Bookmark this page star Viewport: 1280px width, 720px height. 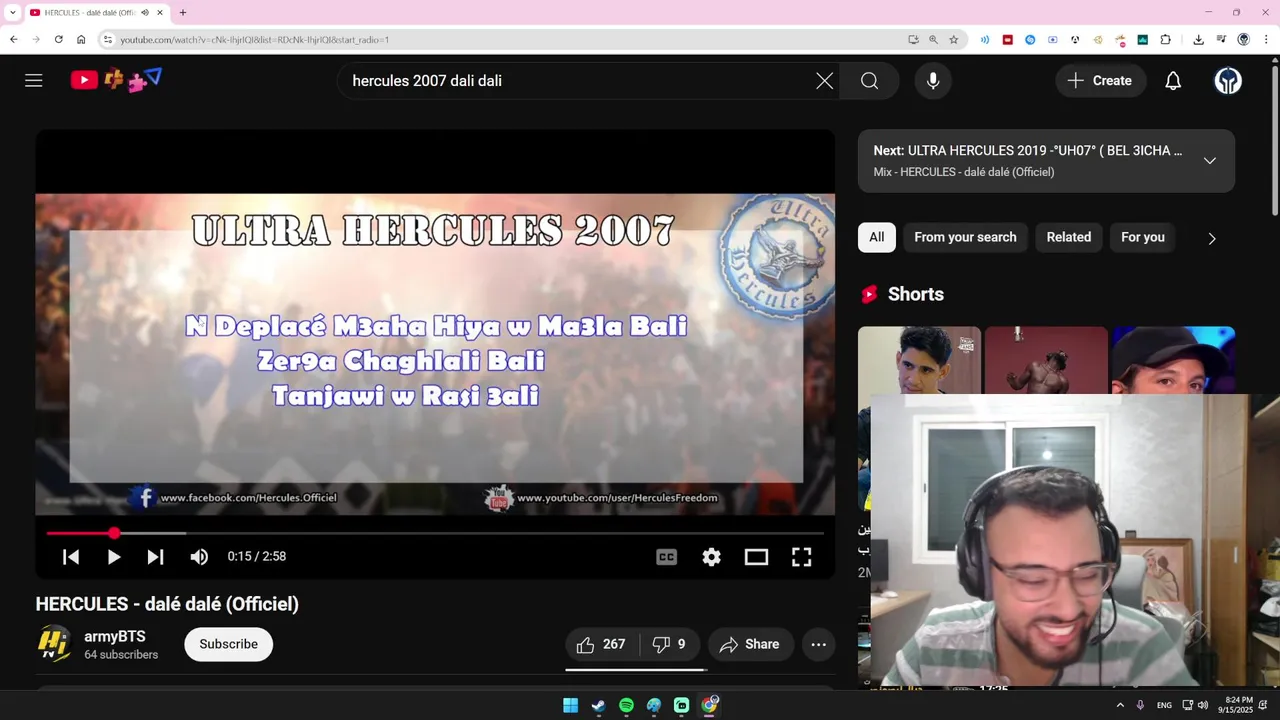coord(954,40)
